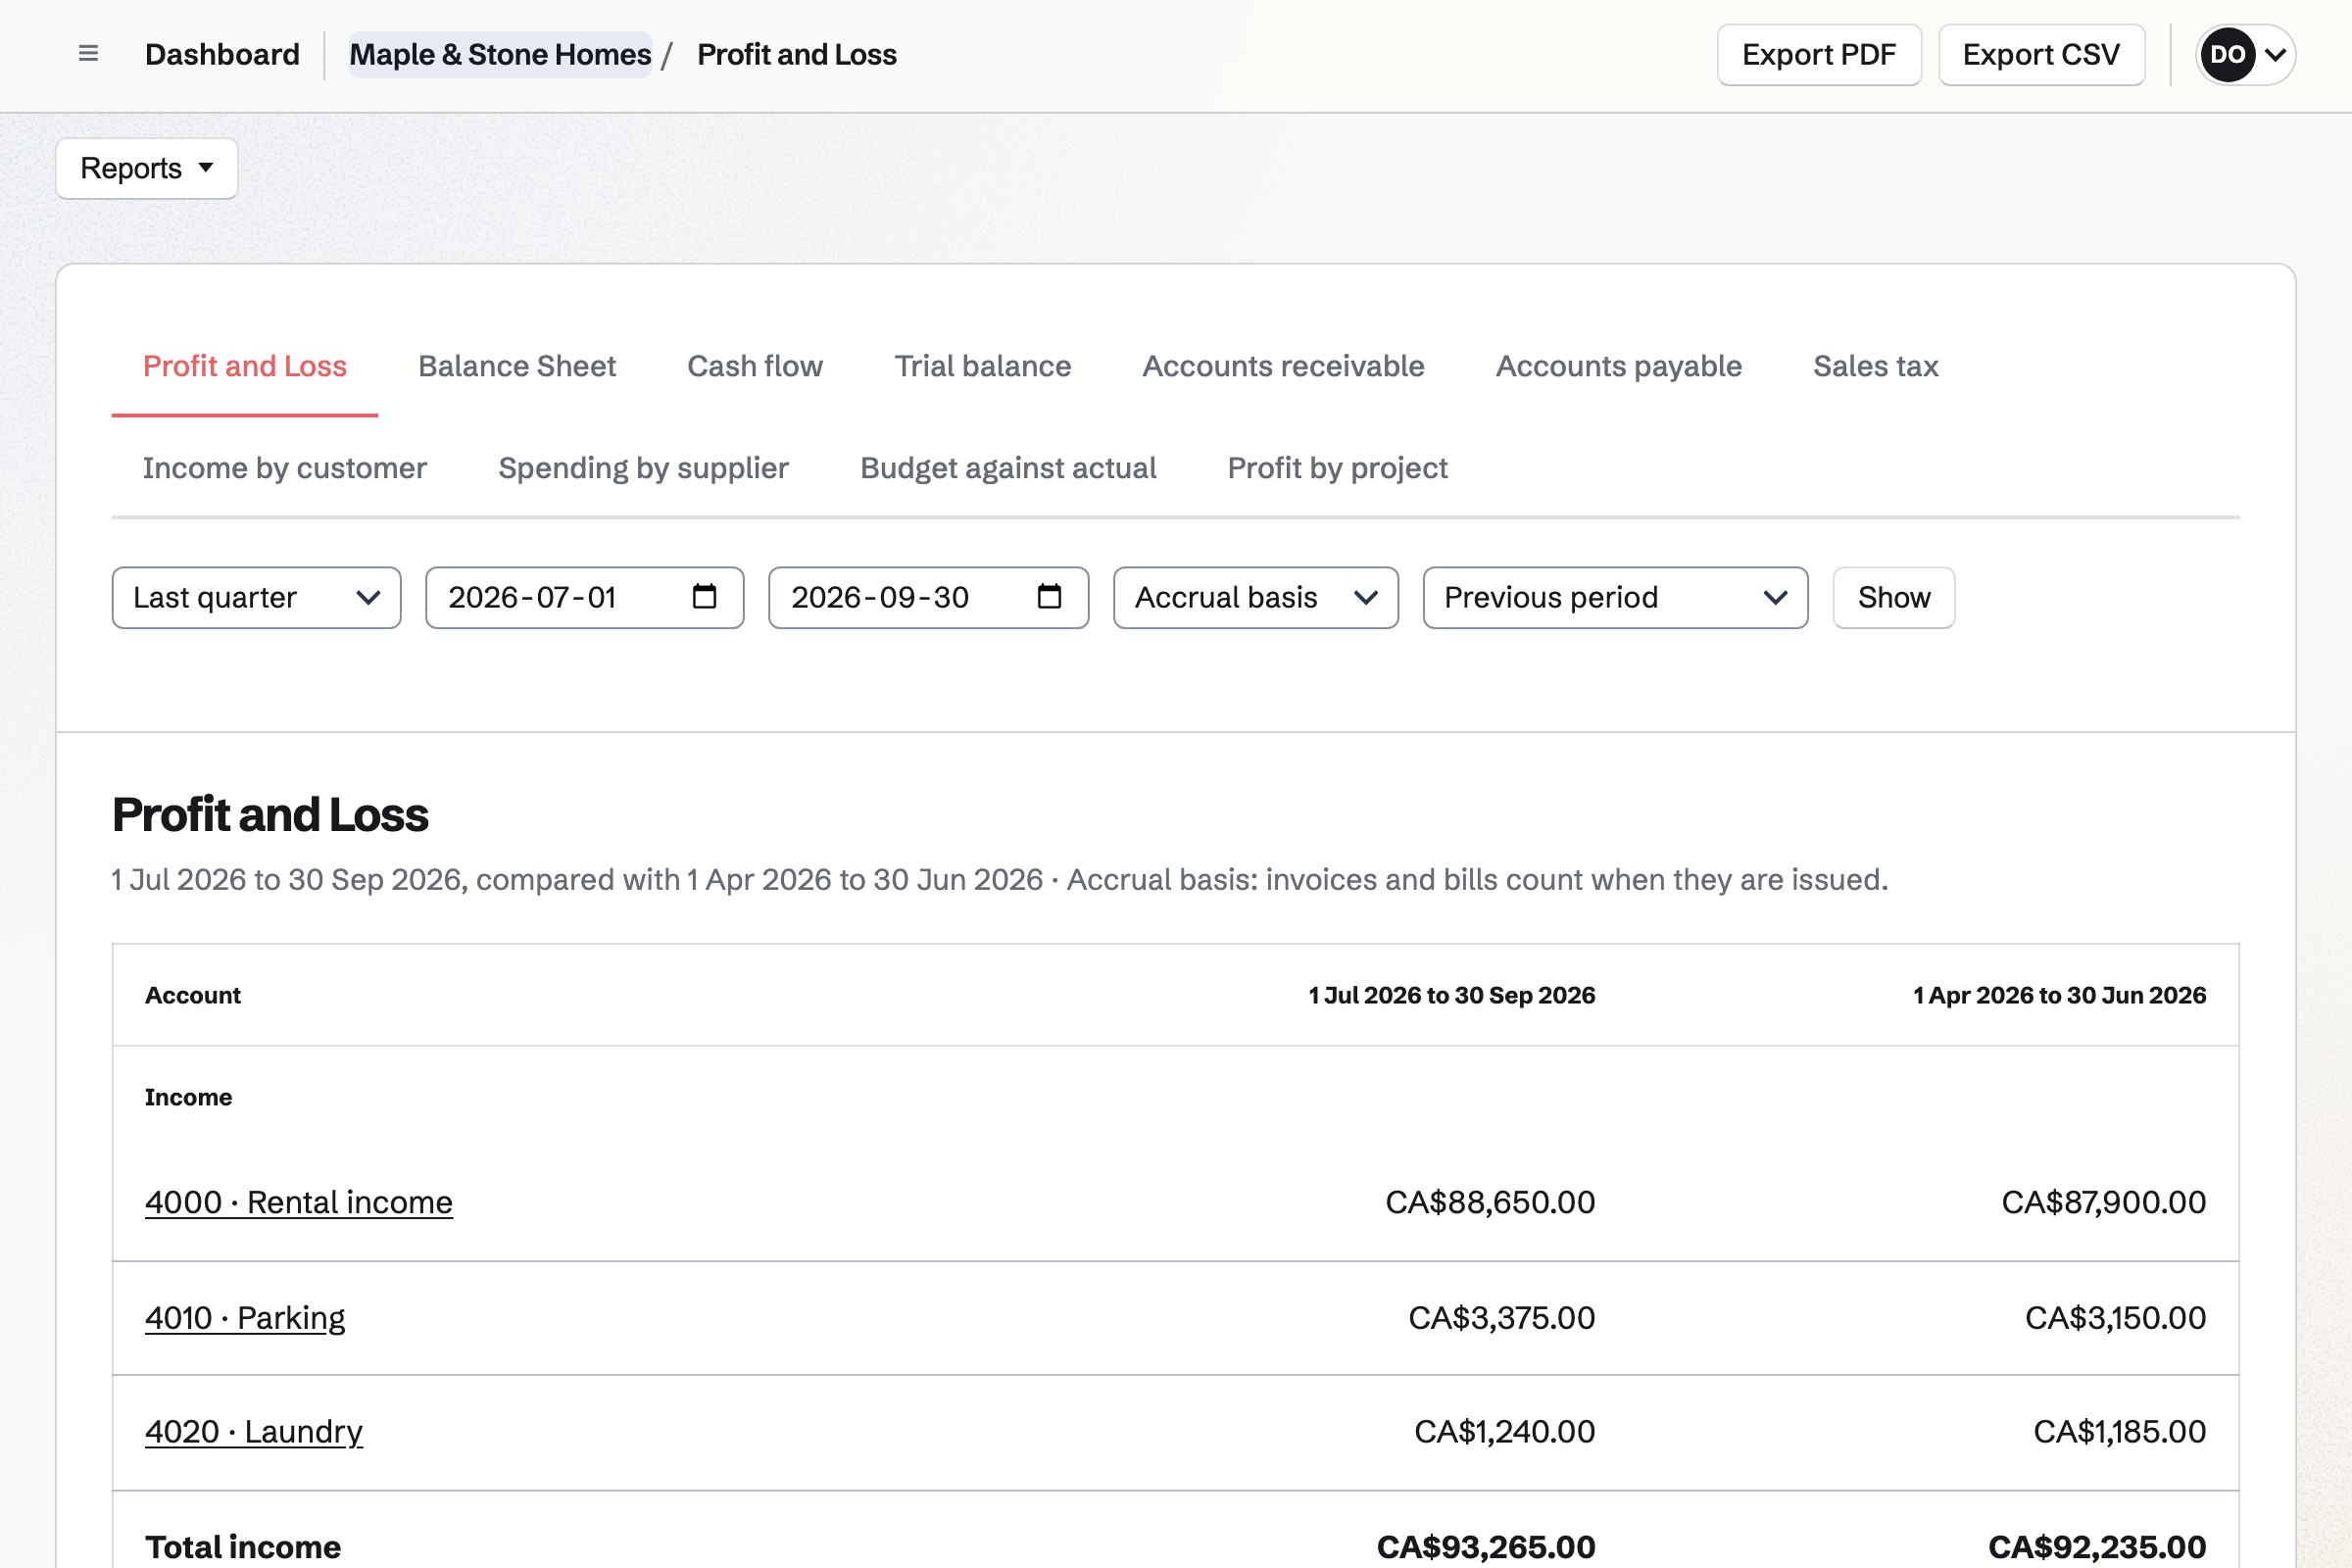Open Maple & Stone Homes breadcrumb
This screenshot has width=2352, height=1568.
point(500,55)
